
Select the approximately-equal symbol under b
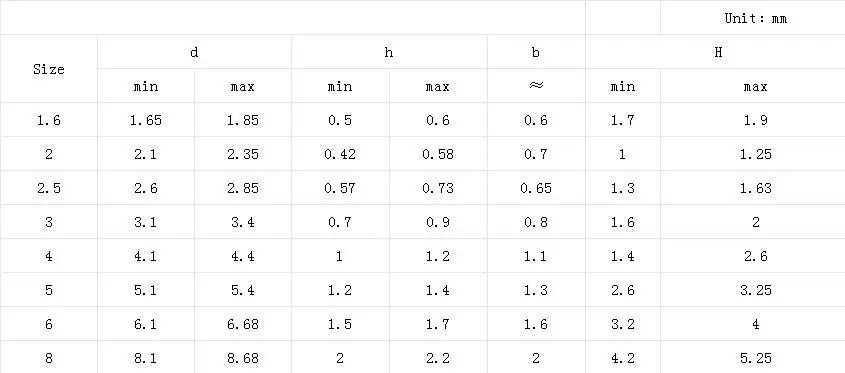coord(536,86)
